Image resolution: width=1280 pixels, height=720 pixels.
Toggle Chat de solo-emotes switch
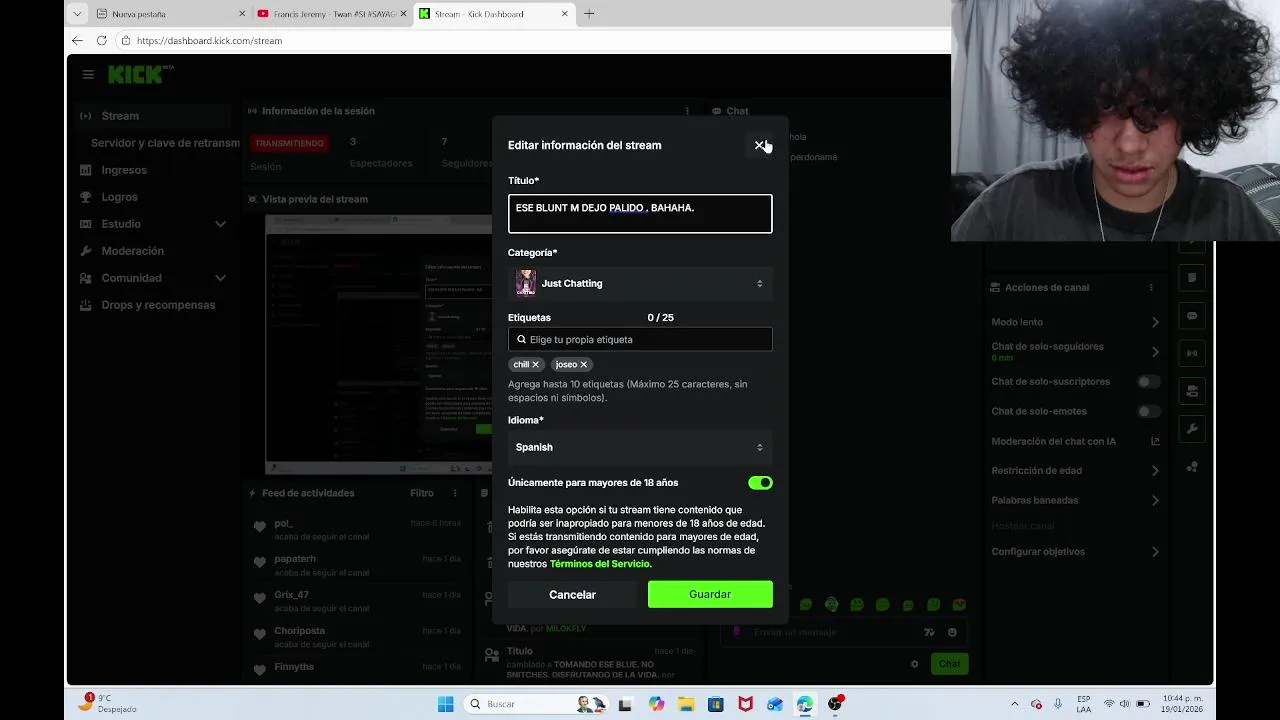[x=1149, y=411]
